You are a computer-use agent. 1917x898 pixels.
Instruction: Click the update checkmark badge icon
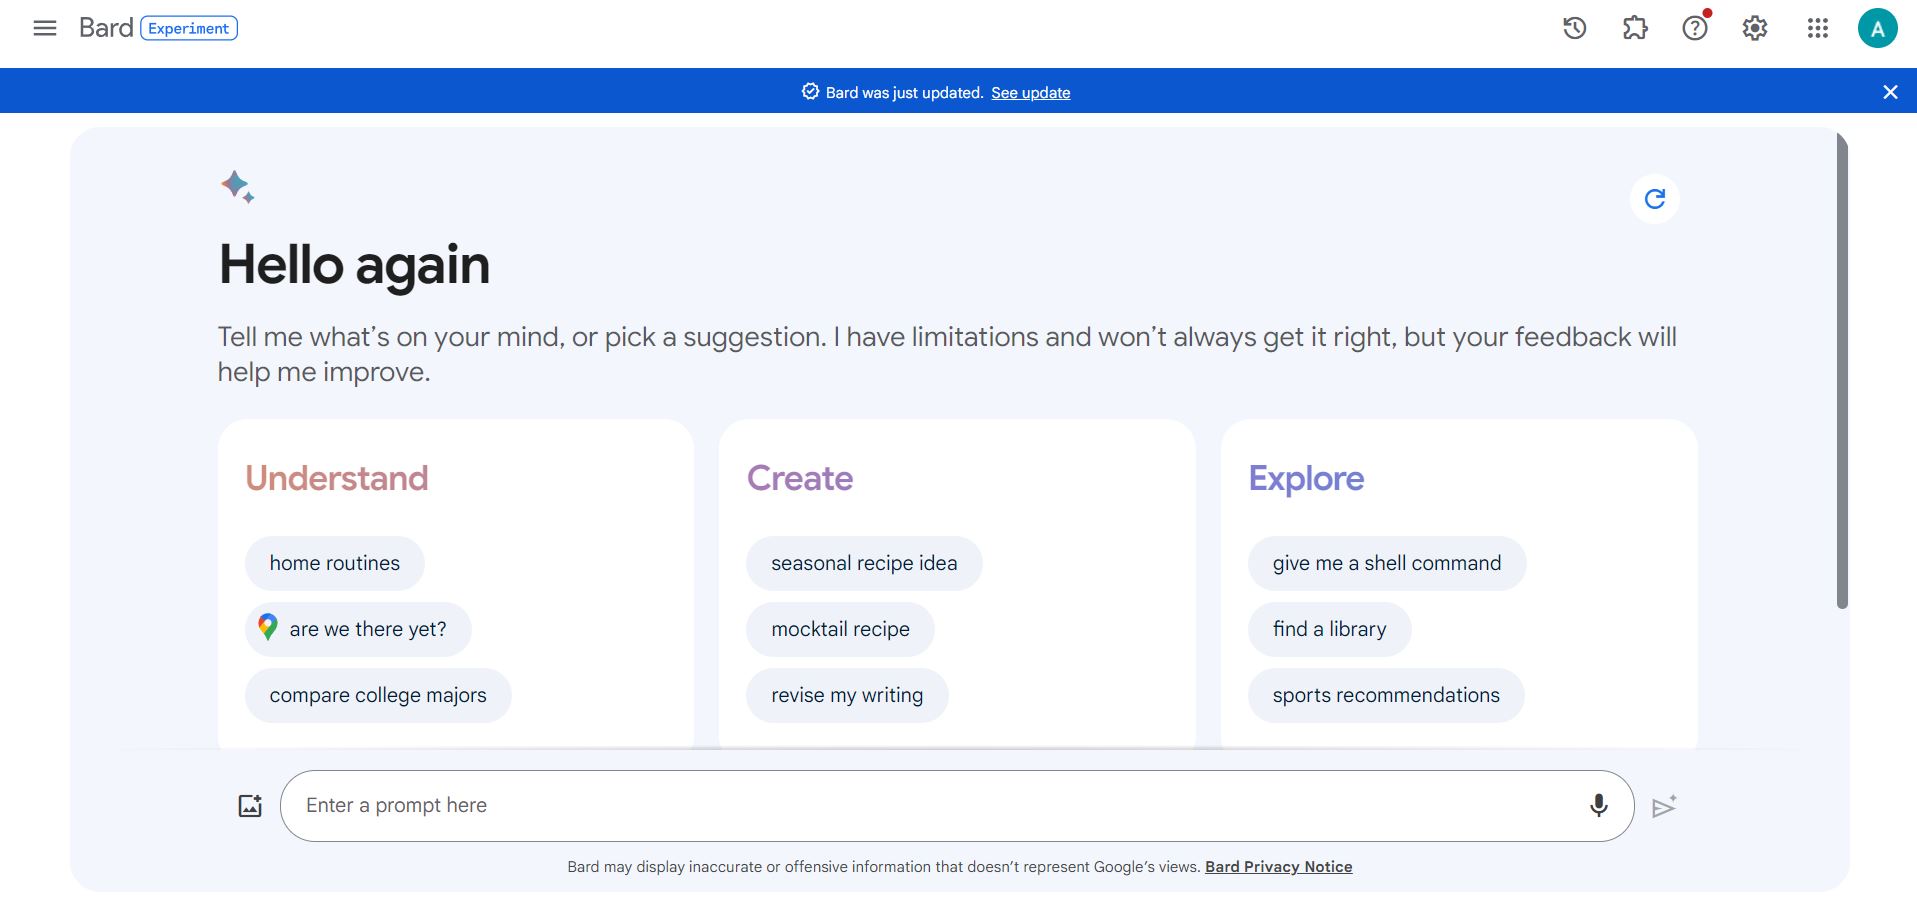(x=810, y=92)
